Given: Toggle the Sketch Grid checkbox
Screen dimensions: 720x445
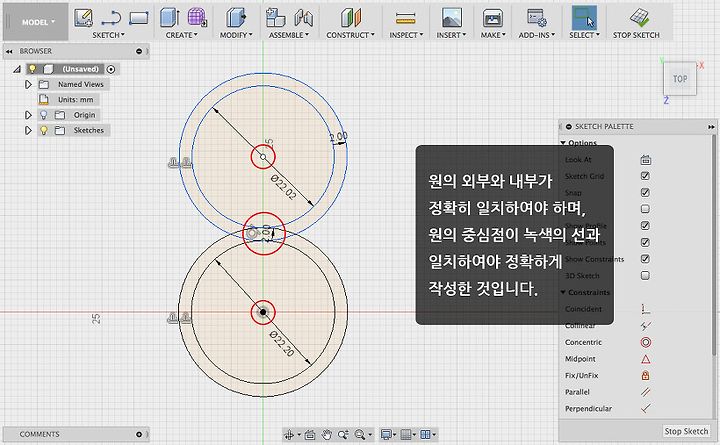Looking at the screenshot, I should coord(645,176).
